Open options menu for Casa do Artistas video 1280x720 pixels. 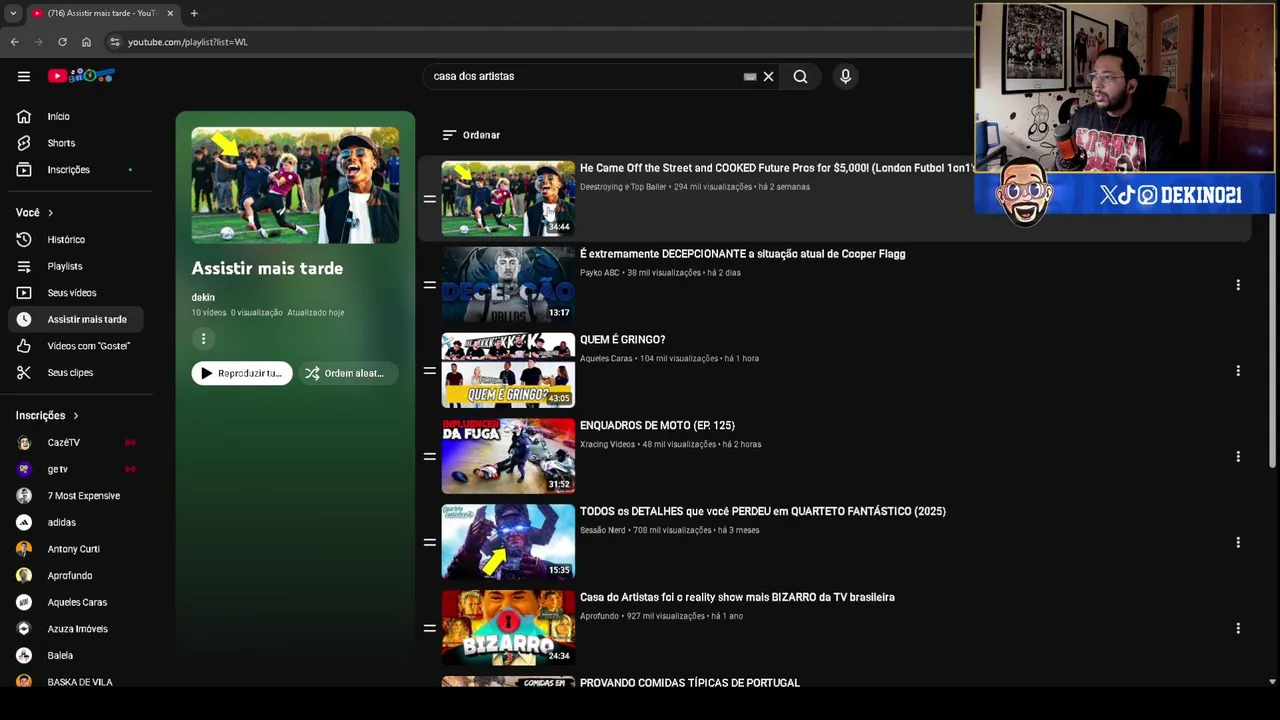[1238, 629]
